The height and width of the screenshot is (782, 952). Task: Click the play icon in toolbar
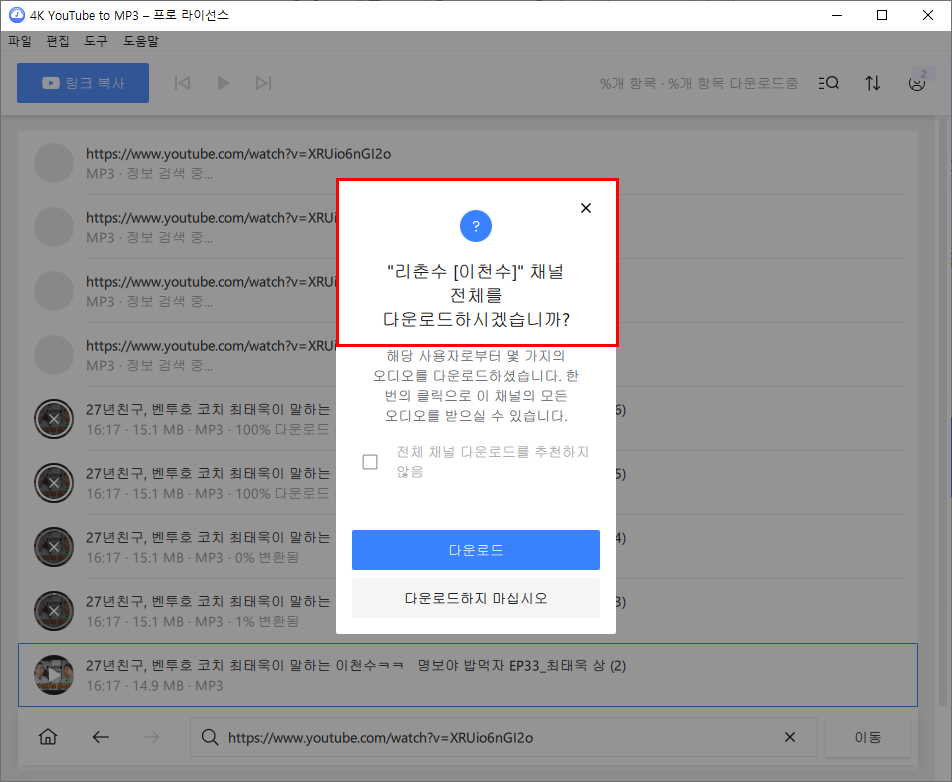223,83
